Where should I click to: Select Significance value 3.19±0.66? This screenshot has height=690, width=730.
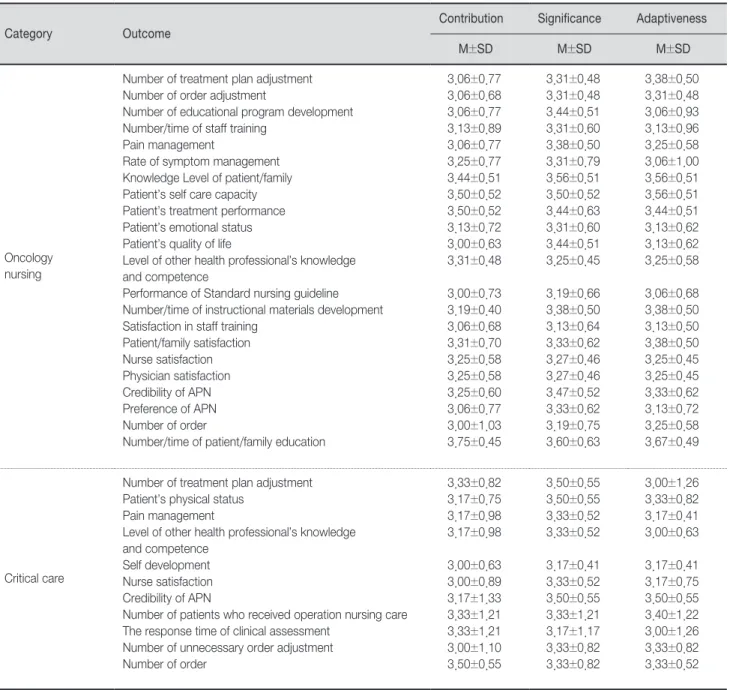point(573,293)
